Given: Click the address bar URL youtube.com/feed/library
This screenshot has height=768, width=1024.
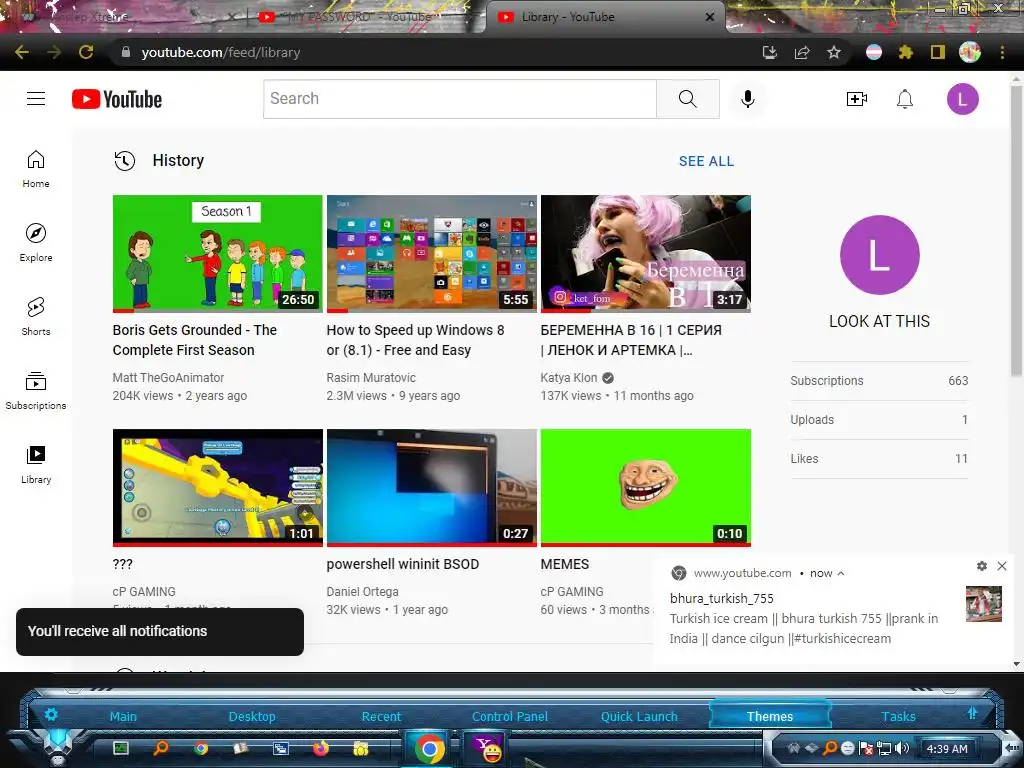Looking at the screenshot, I should tap(221, 52).
